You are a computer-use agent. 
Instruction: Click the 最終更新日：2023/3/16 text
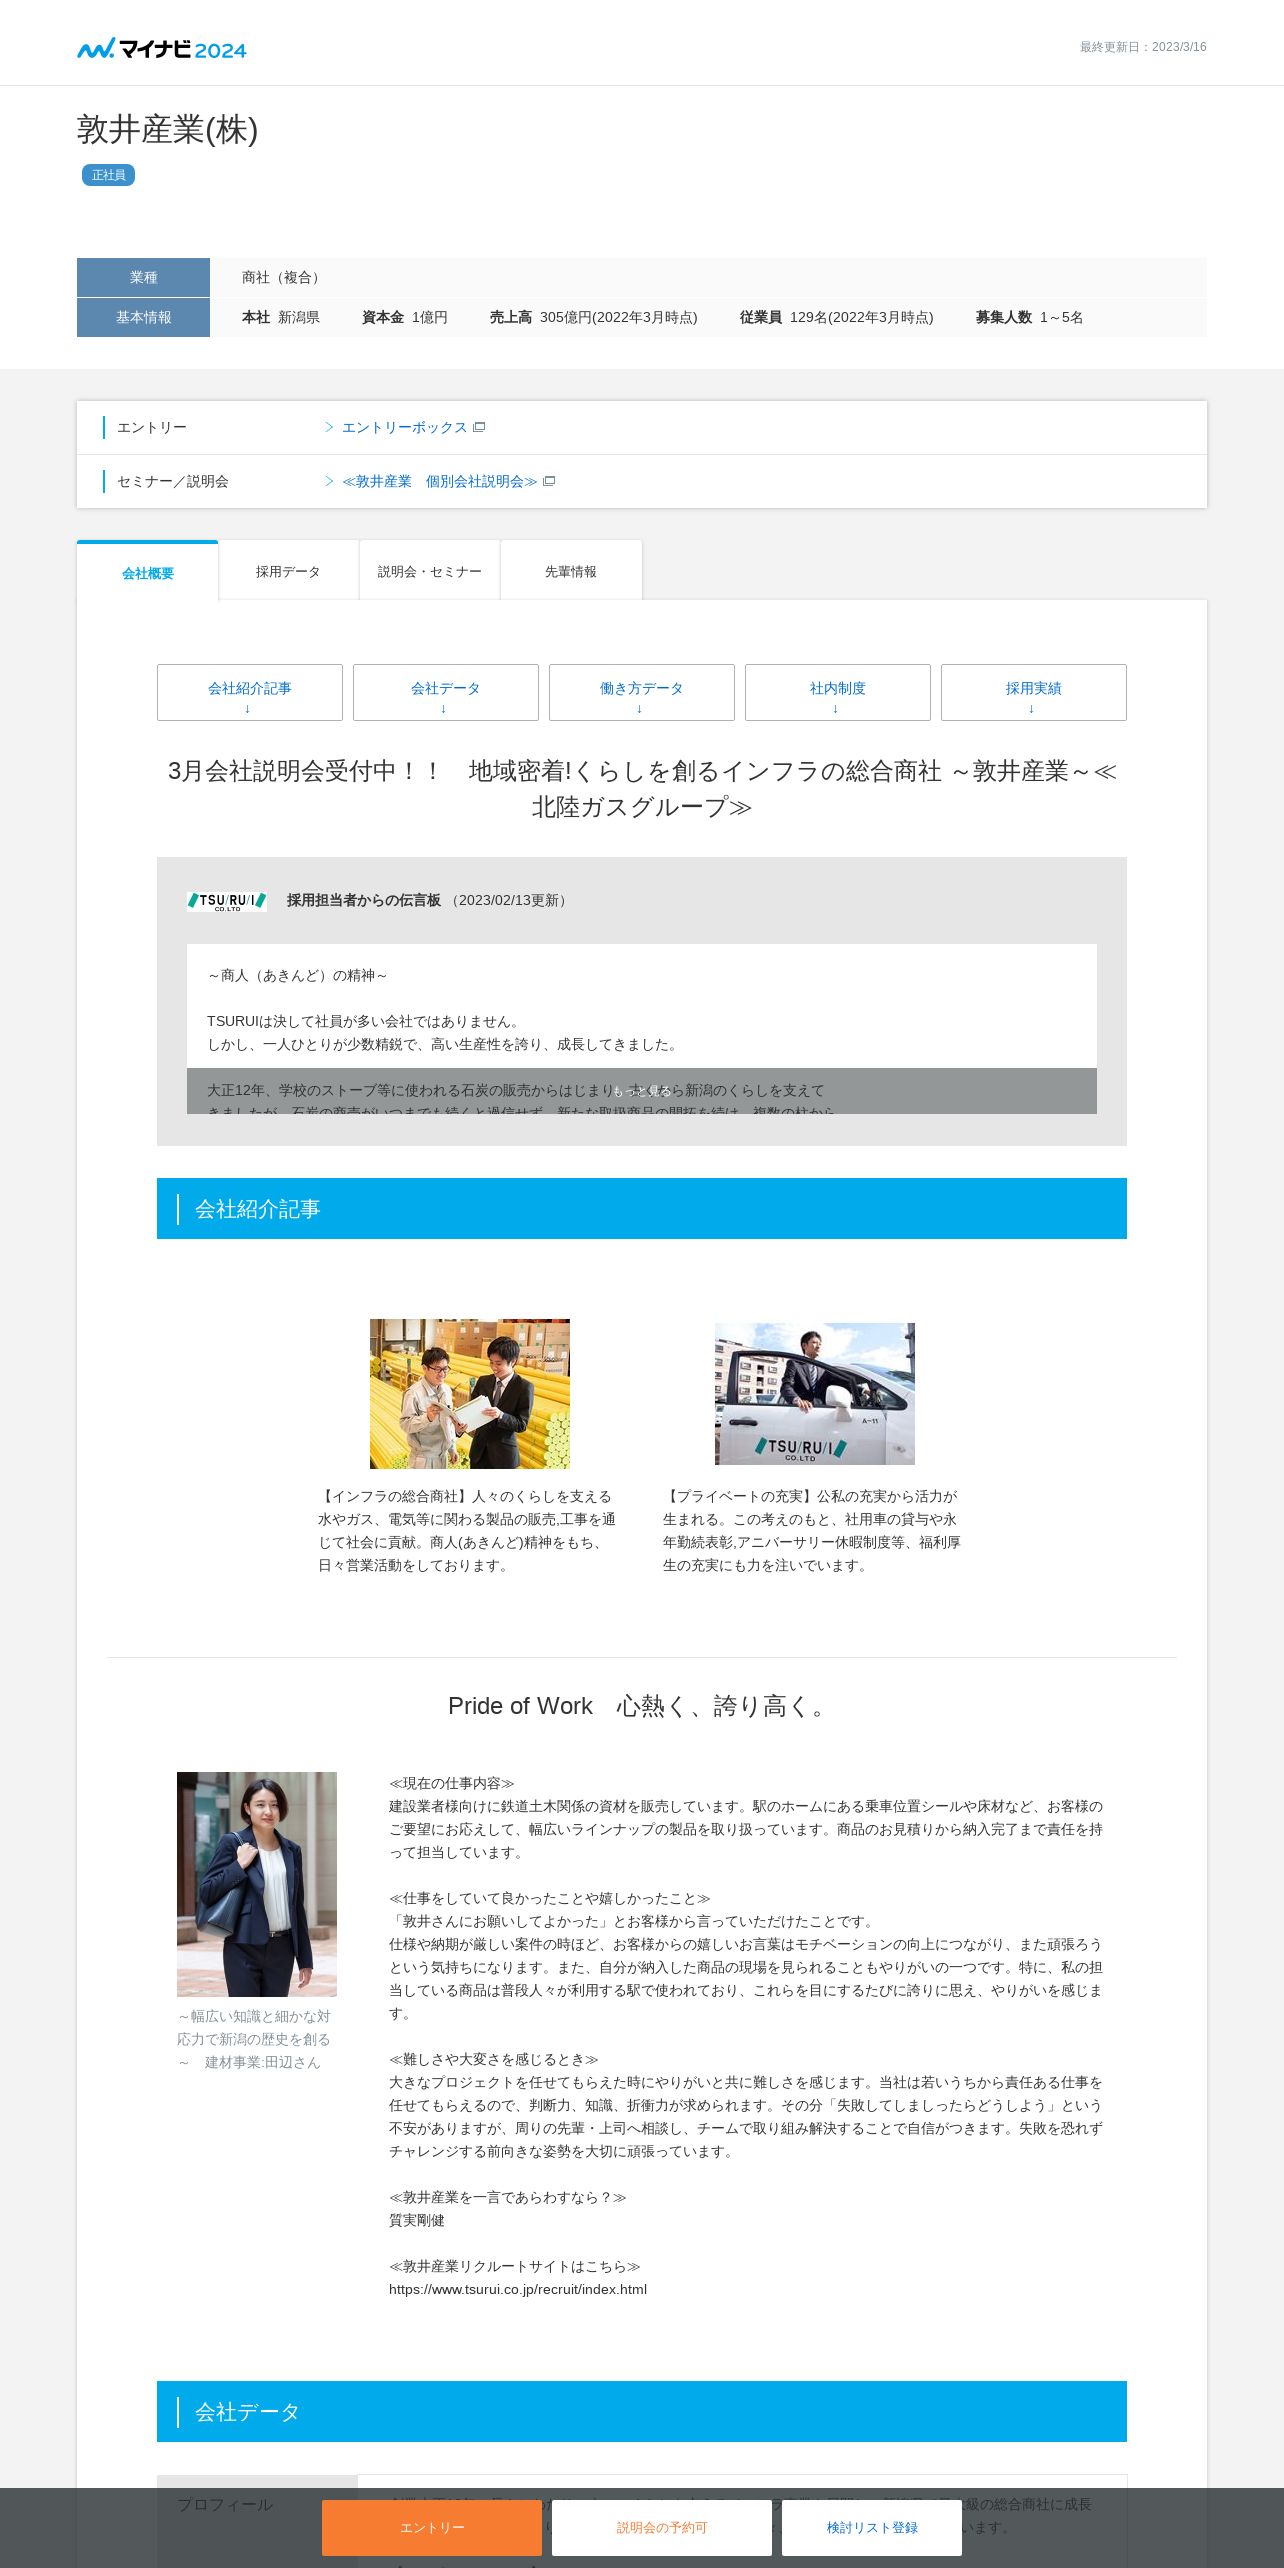click(1143, 47)
